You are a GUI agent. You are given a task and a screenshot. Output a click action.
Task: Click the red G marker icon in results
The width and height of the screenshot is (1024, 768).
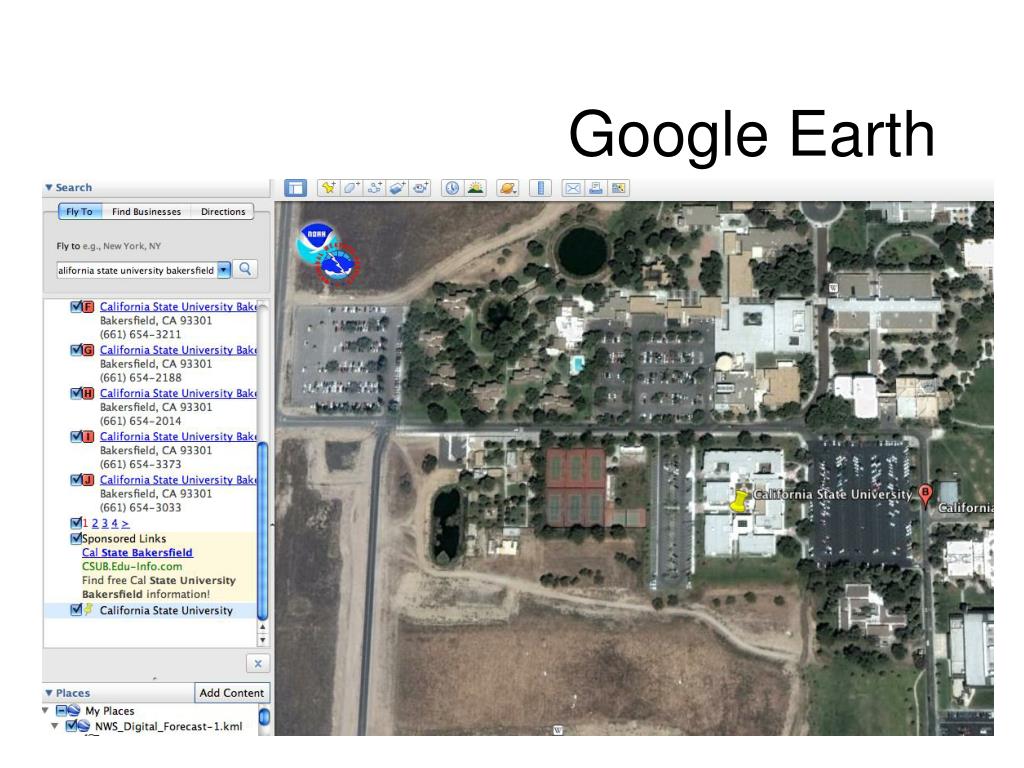(88, 350)
